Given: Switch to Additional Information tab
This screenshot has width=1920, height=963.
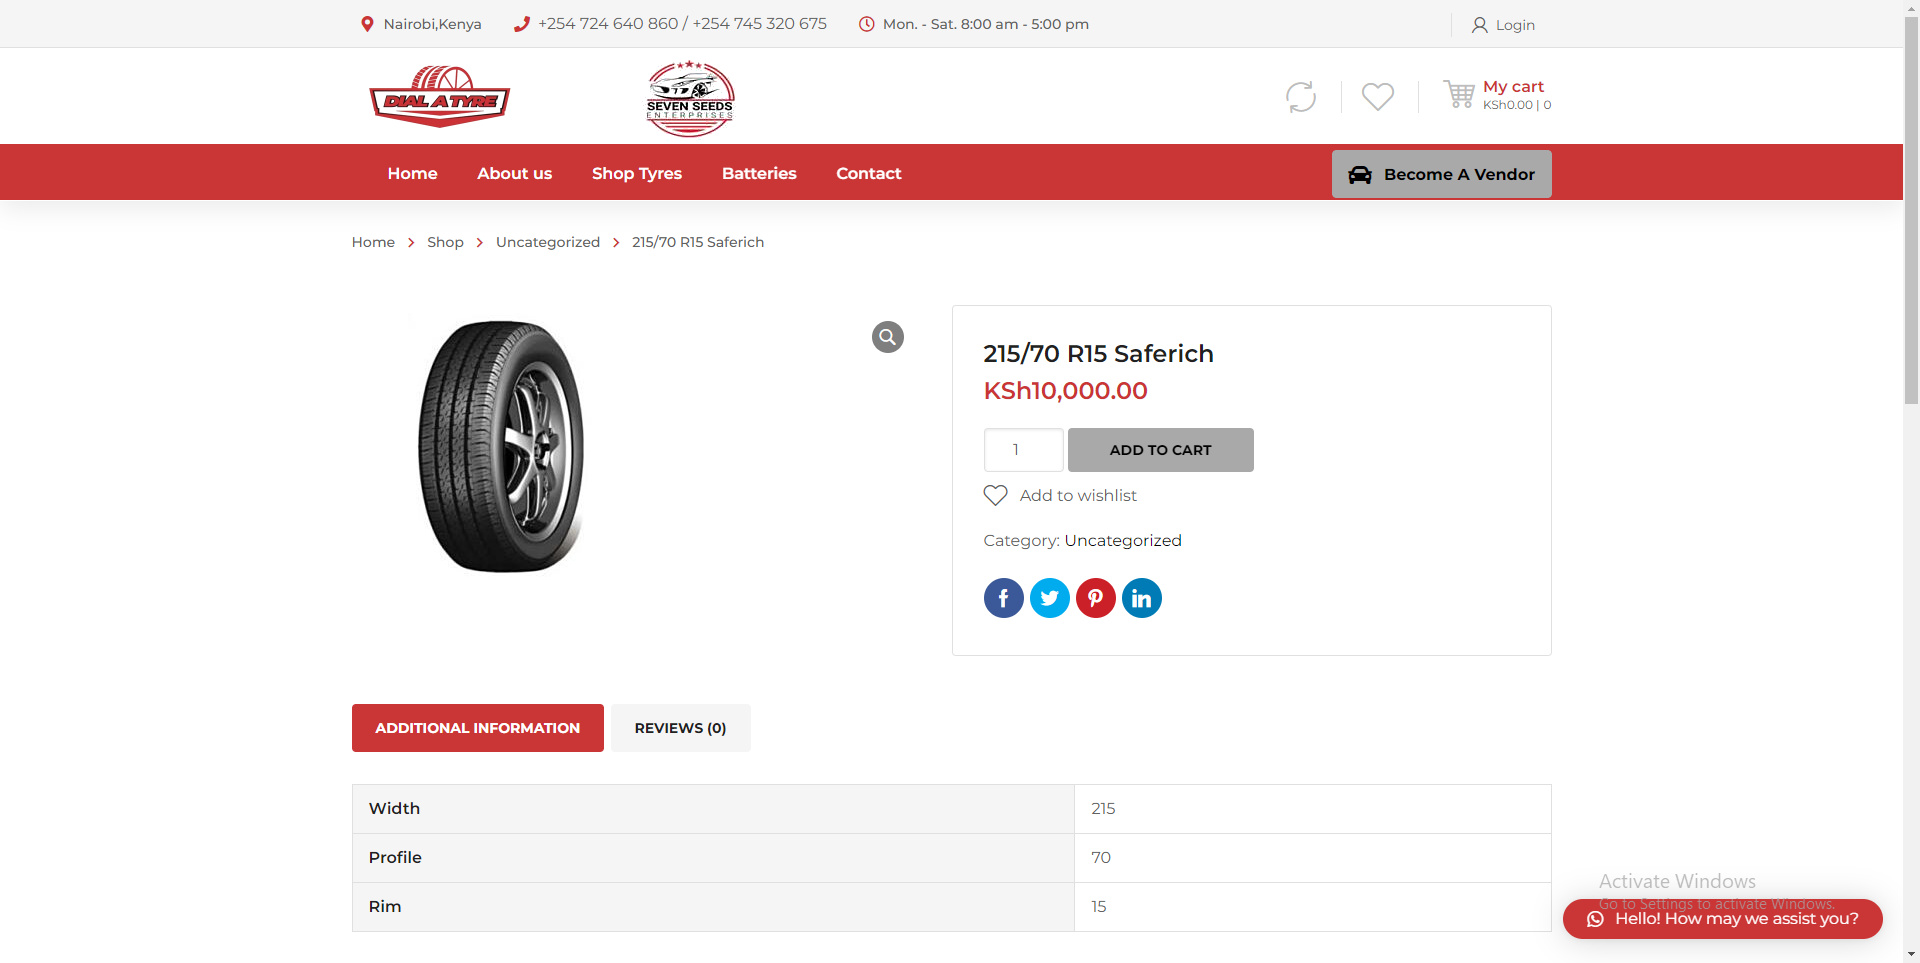Looking at the screenshot, I should click(478, 728).
